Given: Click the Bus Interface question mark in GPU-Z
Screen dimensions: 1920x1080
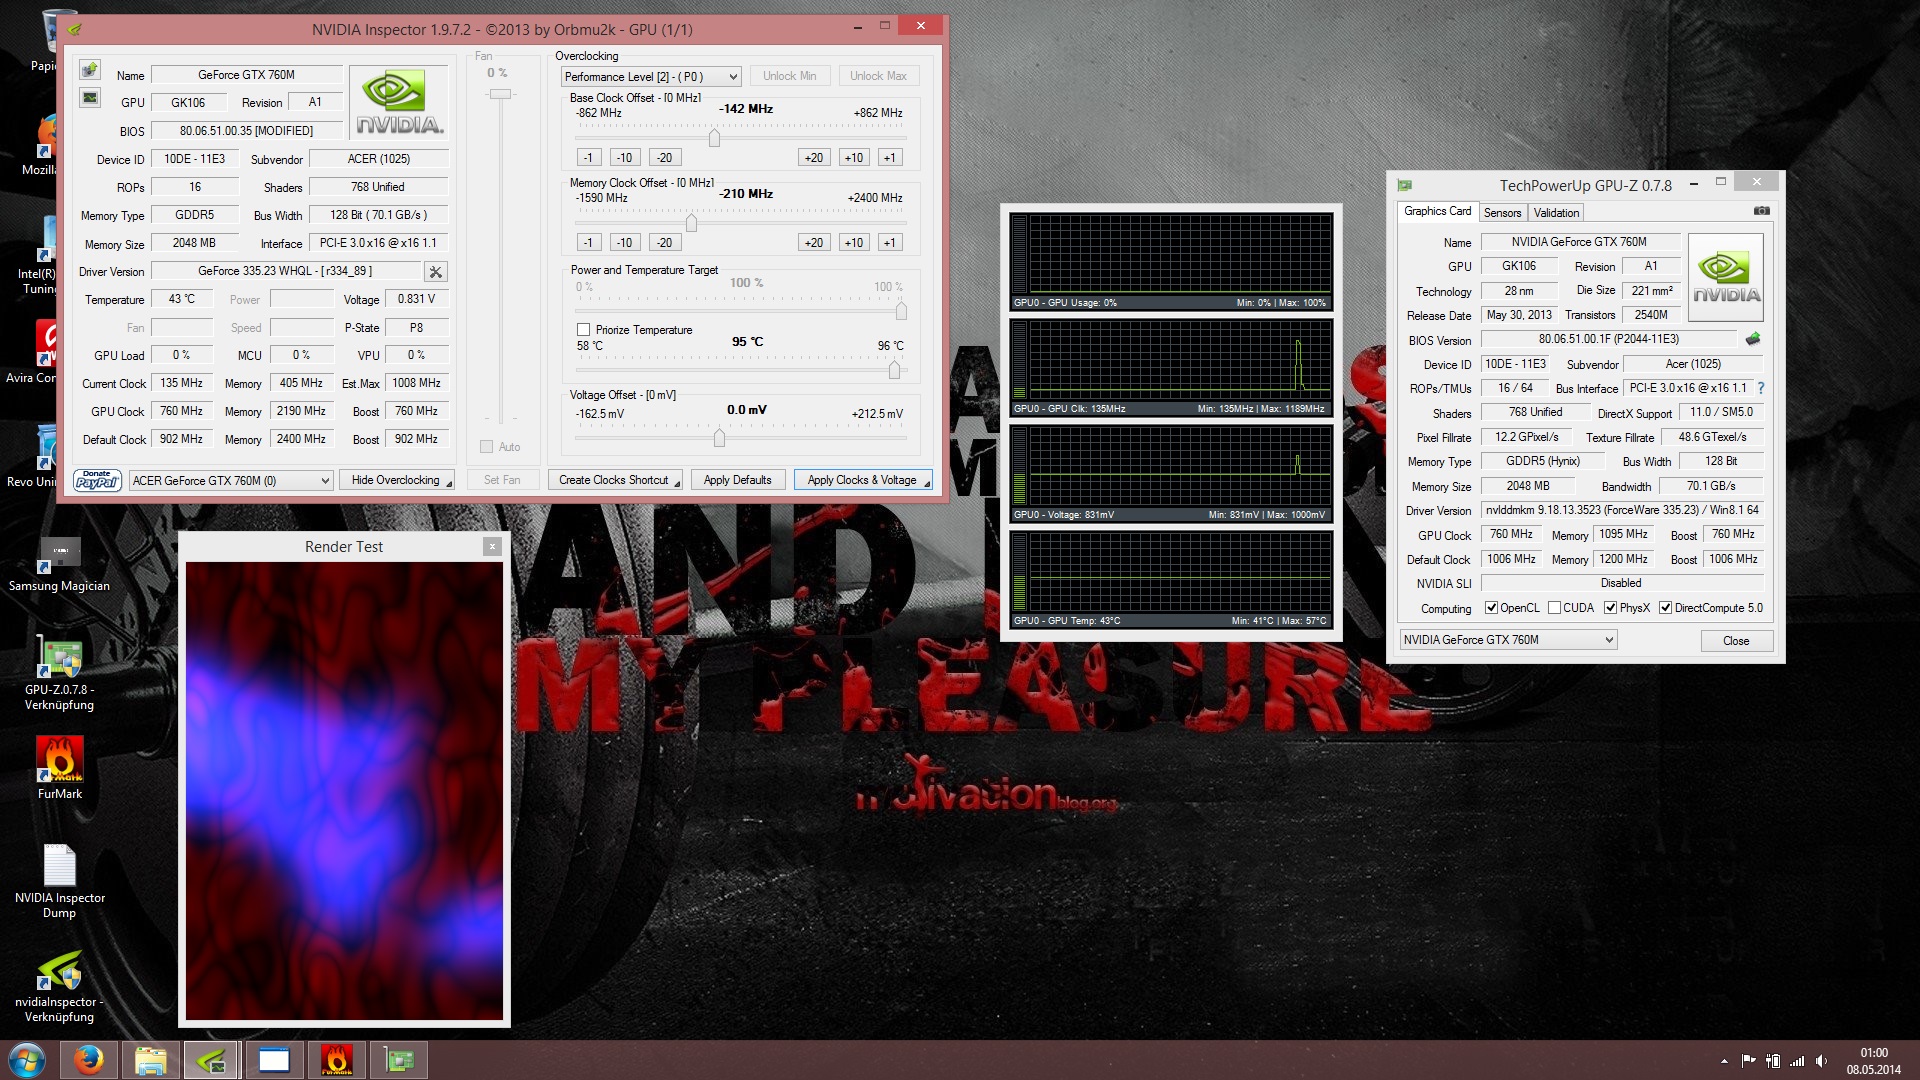Looking at the screenshot, I should pyautogui.click(x=1761, y=388).
